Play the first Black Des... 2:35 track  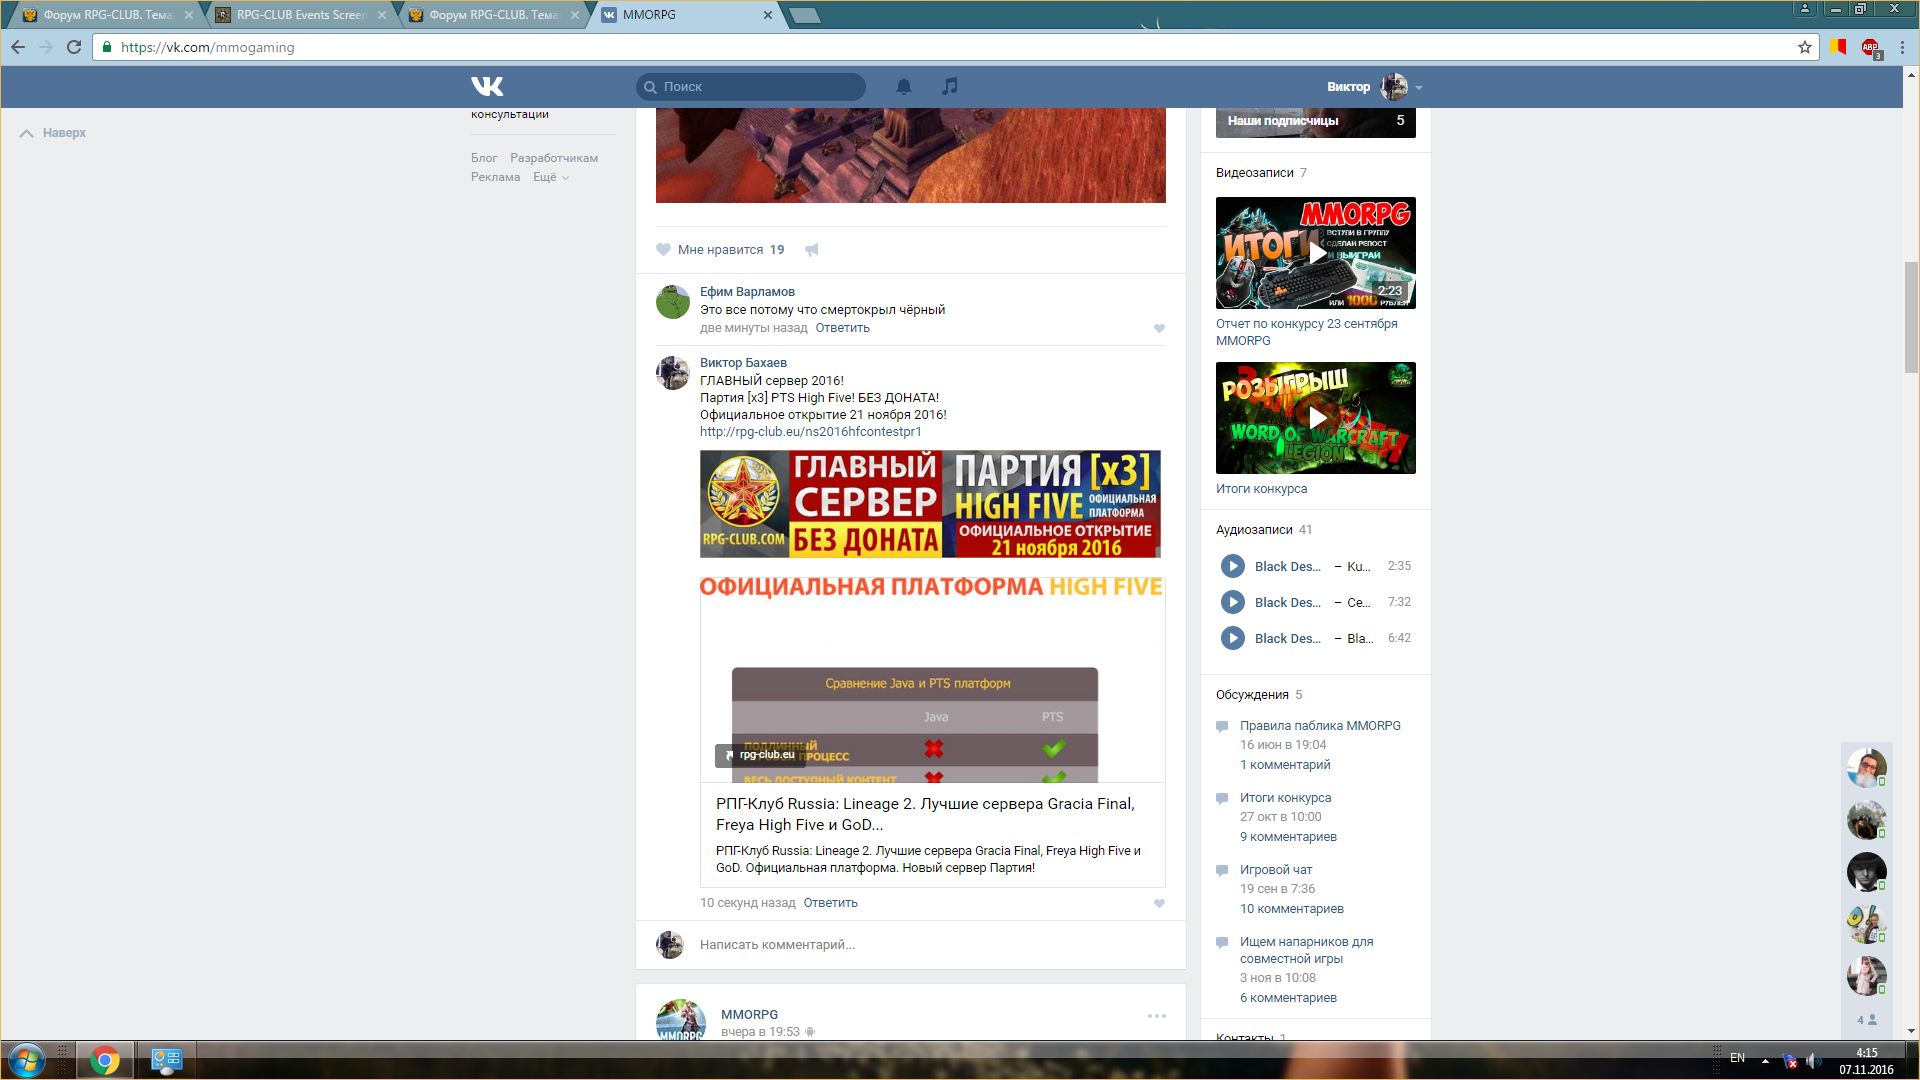click(1233, 566)
